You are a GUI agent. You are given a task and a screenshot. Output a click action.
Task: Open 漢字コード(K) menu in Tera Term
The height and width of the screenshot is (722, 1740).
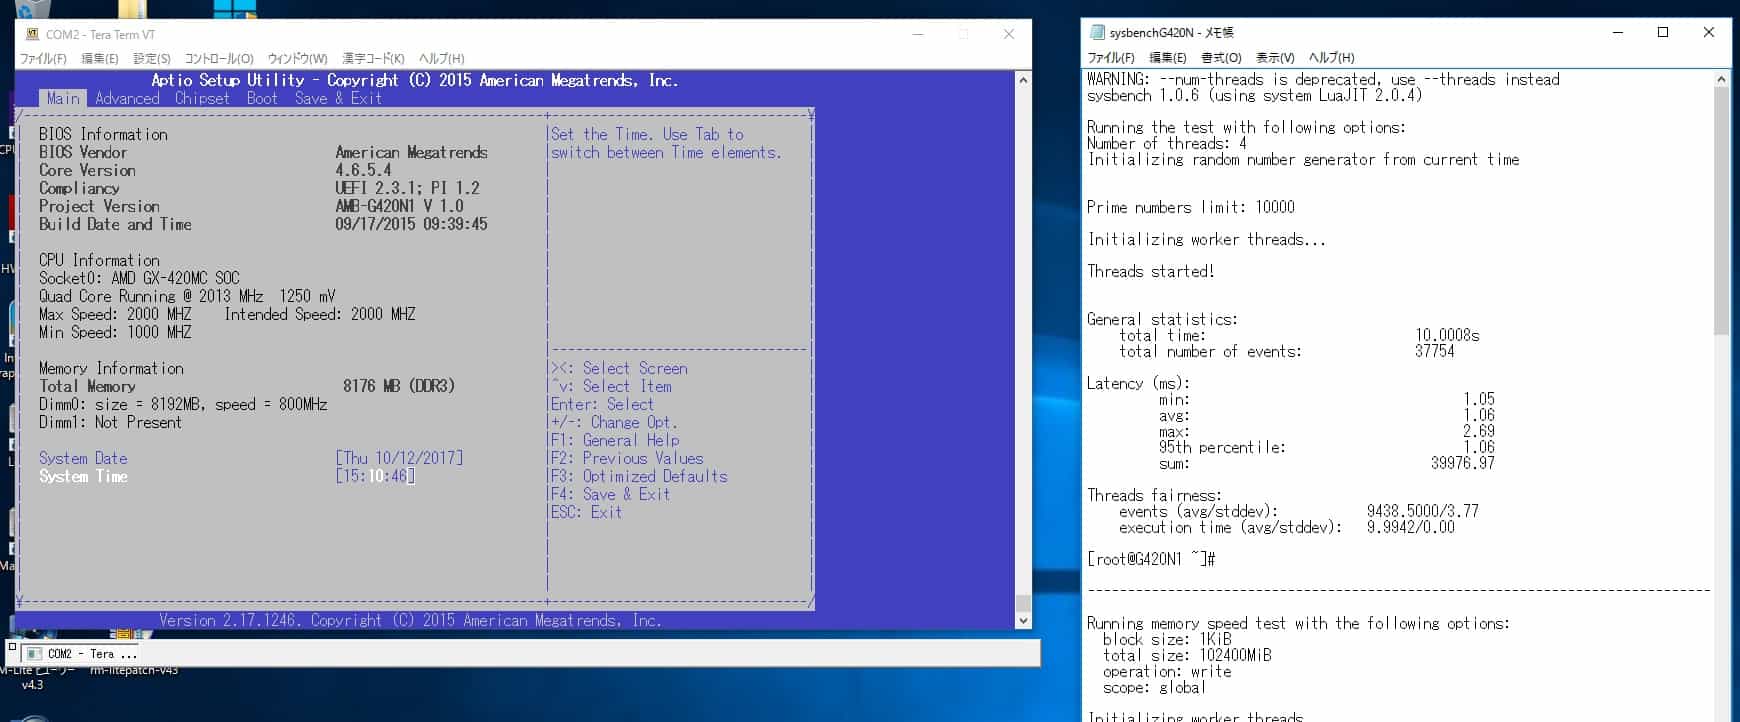point(373,59)
